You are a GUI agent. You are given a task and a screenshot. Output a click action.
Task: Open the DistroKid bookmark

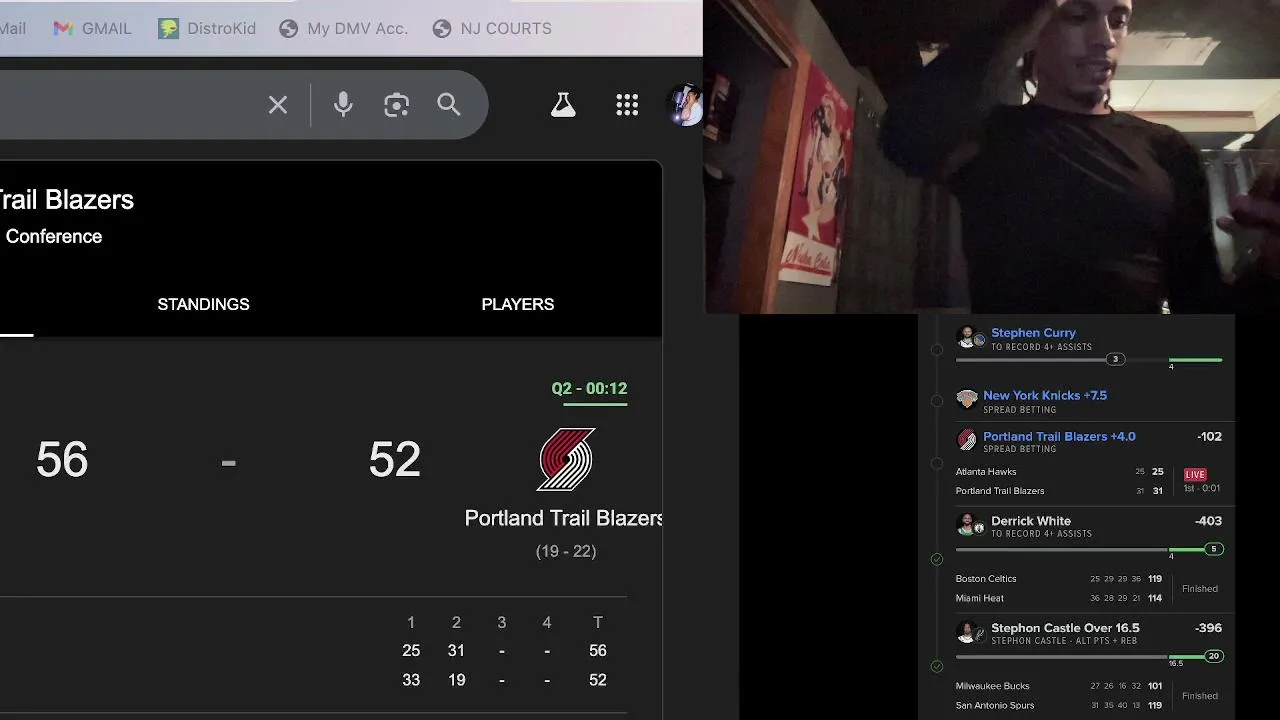pyautogui.click(x=207, y=28)
